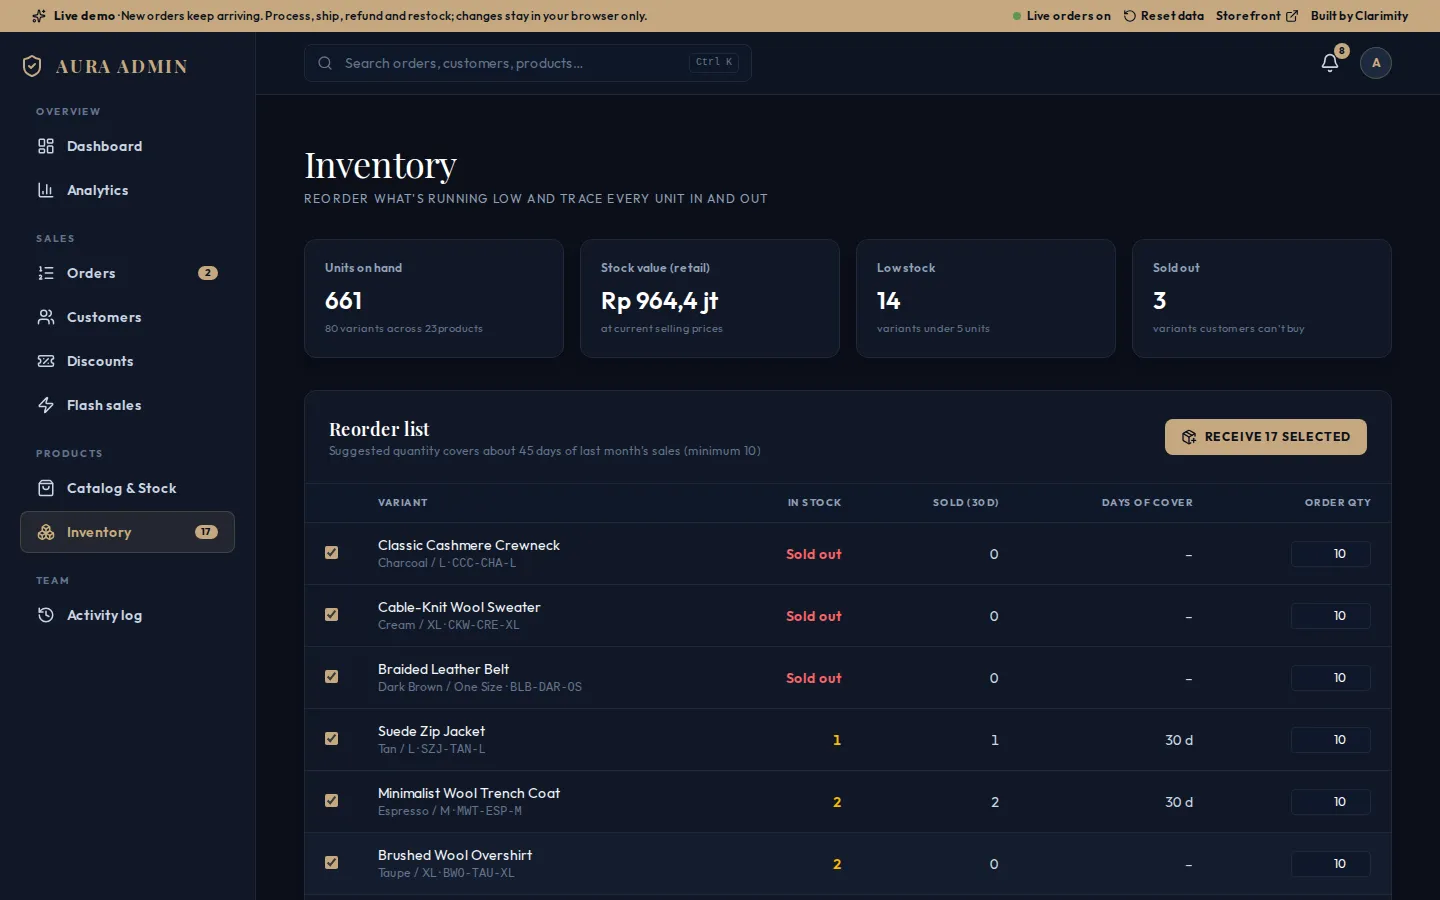
Task: Click the Storefront external link icon
Action: tap(1292, 16)
